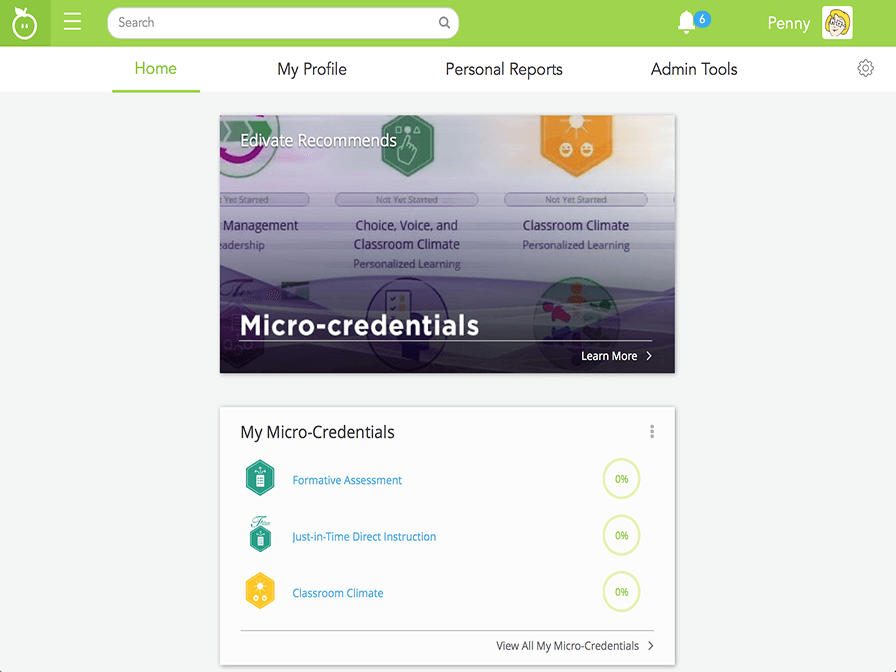The height and width of the screenshot is (672, 896).
Task: Click Learn More on the banner
Action: [609, 356]
